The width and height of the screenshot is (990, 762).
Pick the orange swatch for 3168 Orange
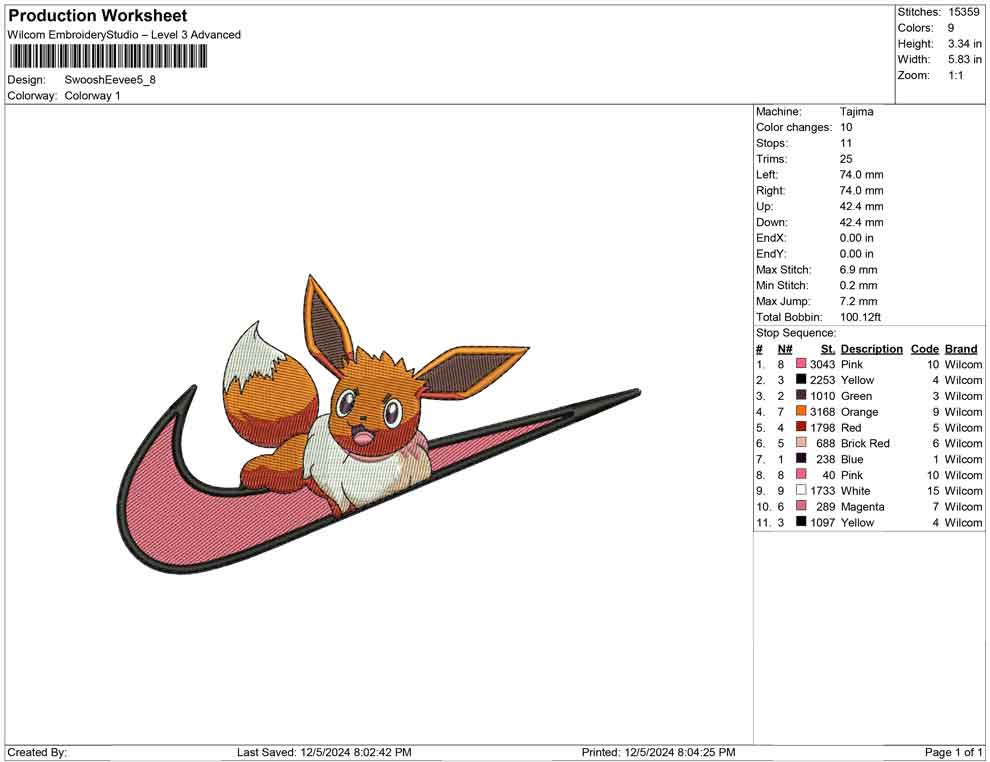coord(801,411)
